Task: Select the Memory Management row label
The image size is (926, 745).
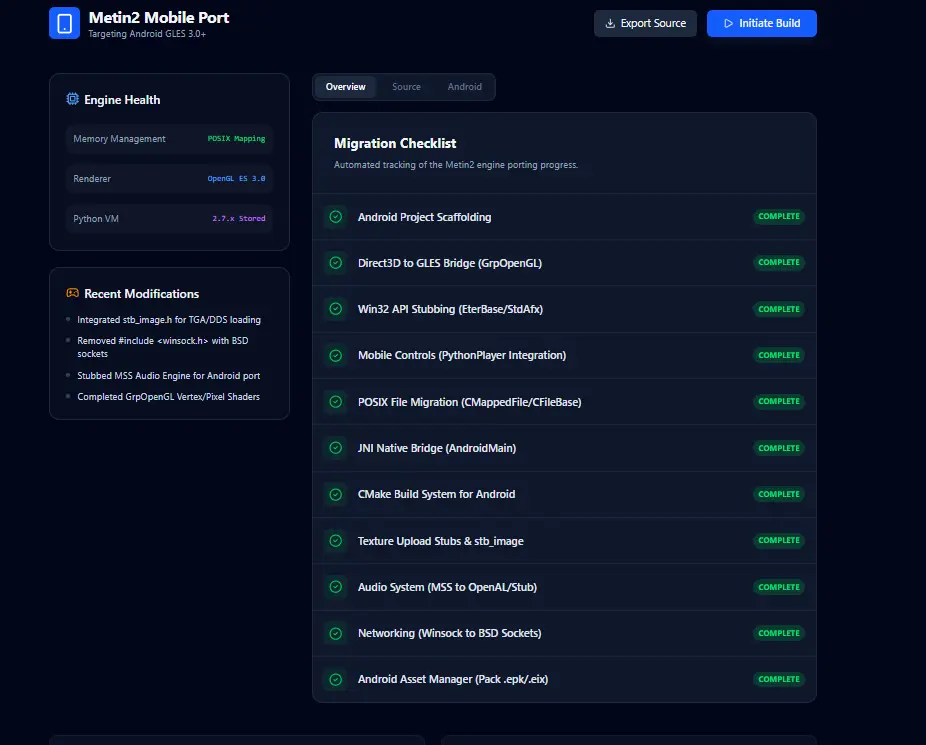Action: click(x=119, y=139)
